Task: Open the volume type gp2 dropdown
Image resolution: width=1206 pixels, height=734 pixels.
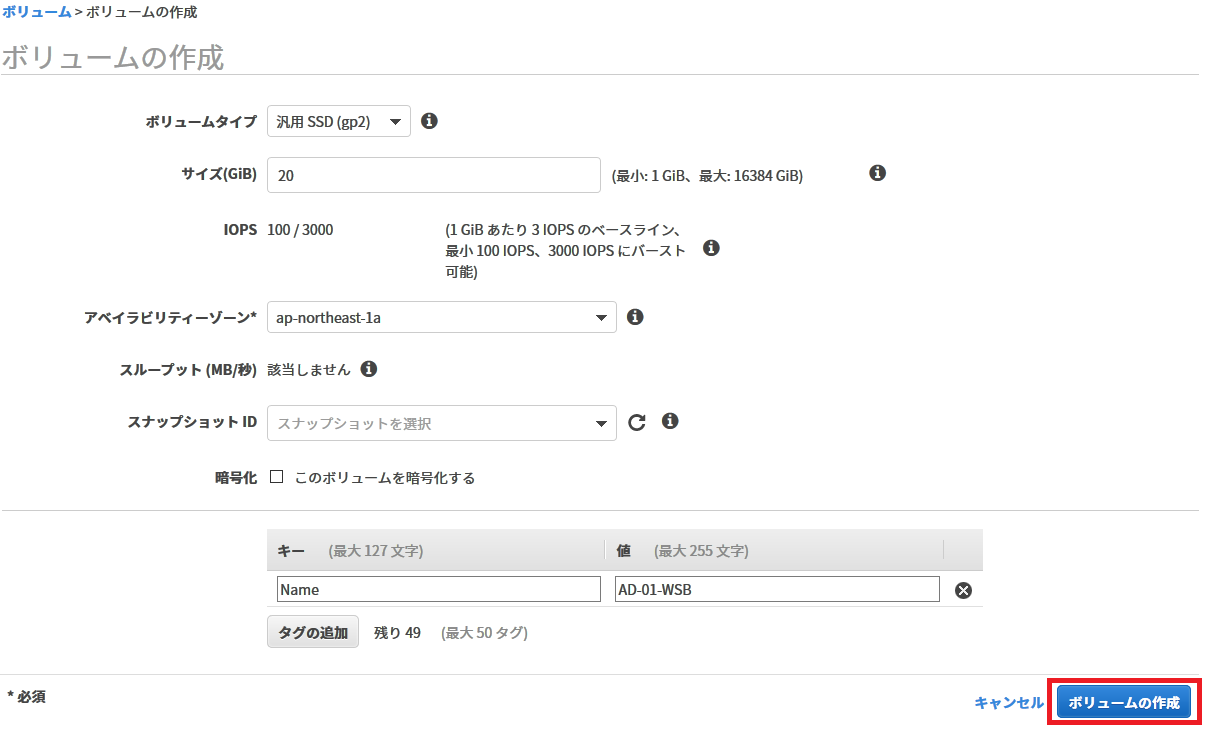Action: click(x=338, y=122)
